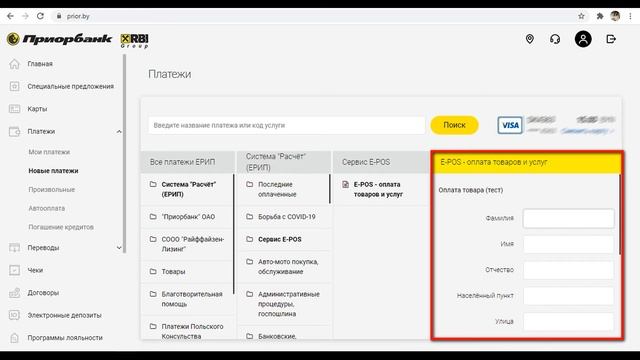This screenshot has width=640, height=360.
Task: Open Чеки in the sidebar
Action: [35, 270]
